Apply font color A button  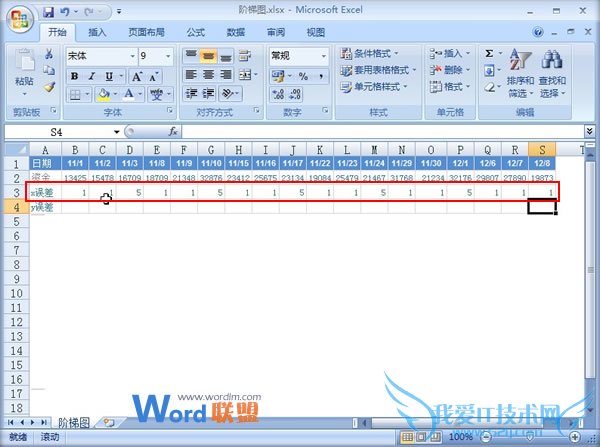click(x=129, y=95)
